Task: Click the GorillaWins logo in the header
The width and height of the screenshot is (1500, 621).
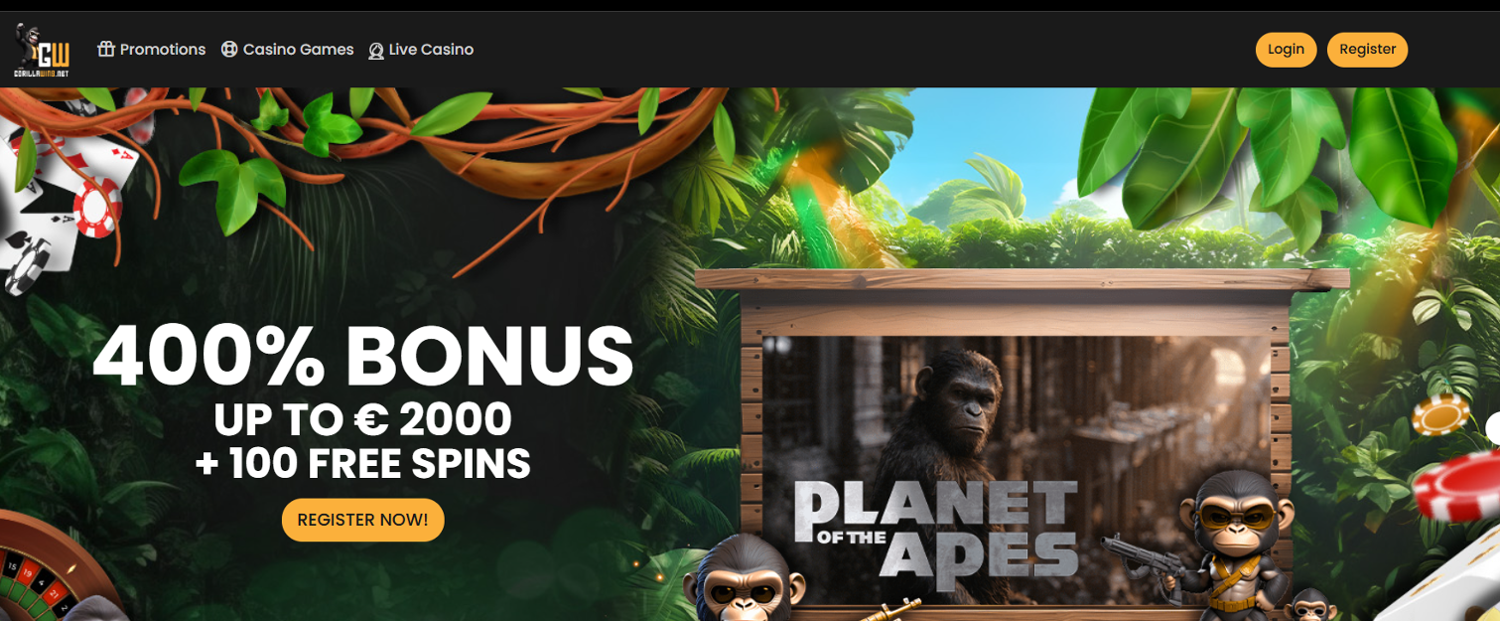Action: click(x=41, y=50)
